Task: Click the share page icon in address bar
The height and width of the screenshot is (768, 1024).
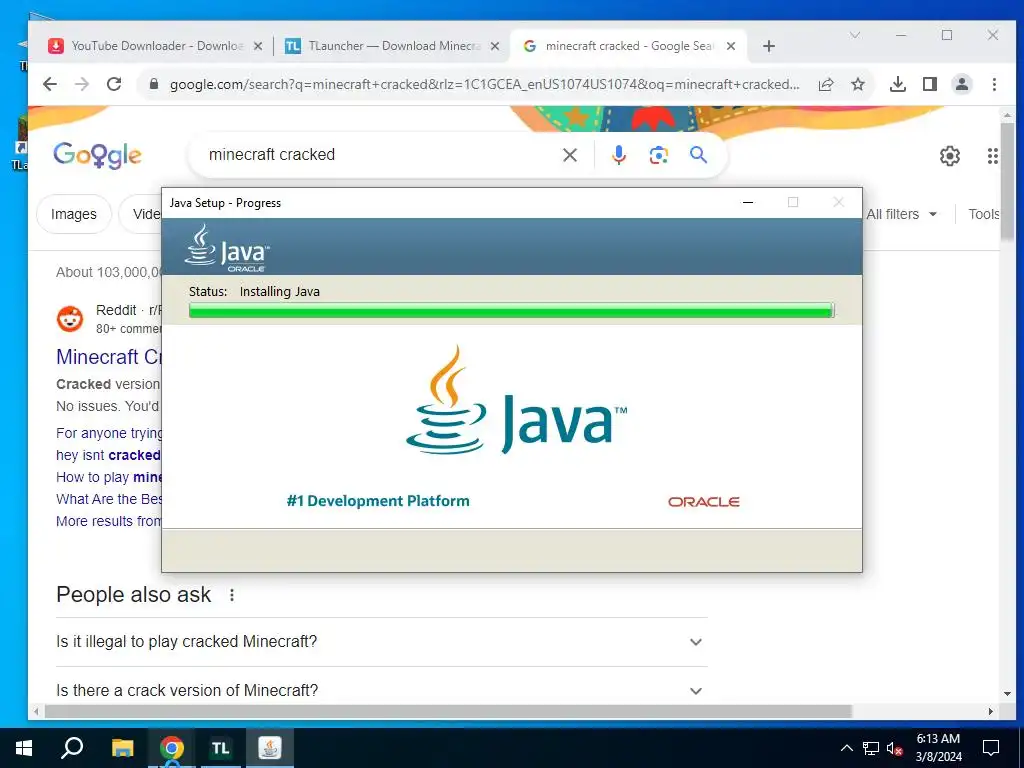Action: click(x=826, y=84)
